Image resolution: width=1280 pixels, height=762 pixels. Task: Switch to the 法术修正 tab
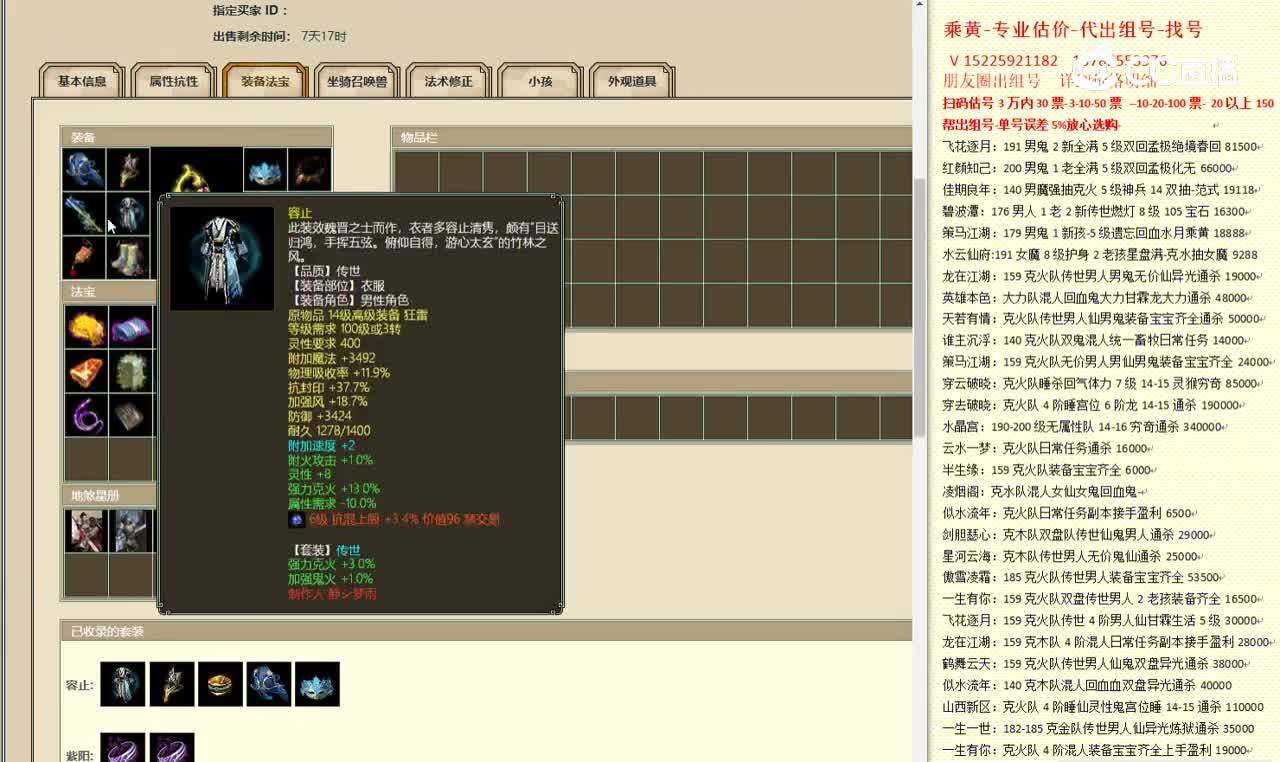449,81
